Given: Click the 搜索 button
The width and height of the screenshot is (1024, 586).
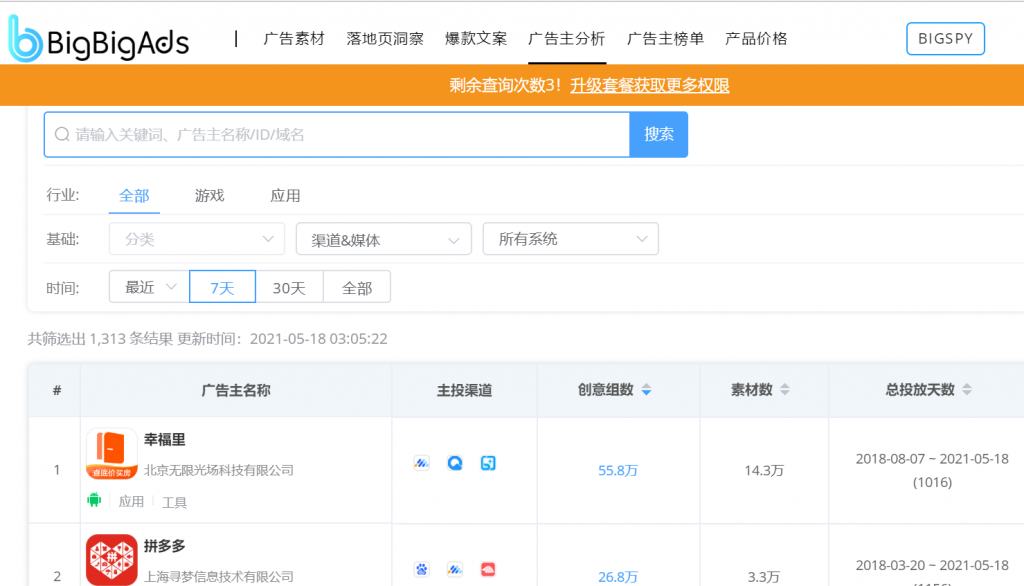Looking at the screenshot, I should [x=658, y=135].
